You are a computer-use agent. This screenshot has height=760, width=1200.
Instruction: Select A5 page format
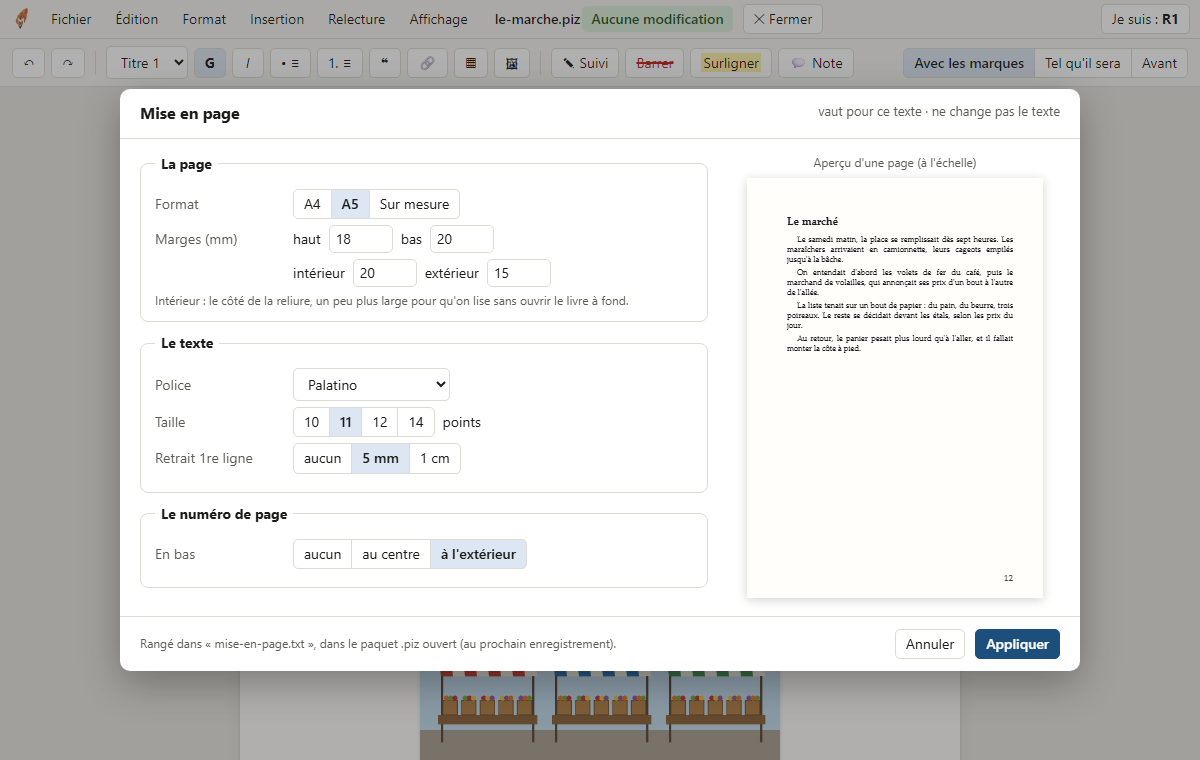tap(350, 204)
